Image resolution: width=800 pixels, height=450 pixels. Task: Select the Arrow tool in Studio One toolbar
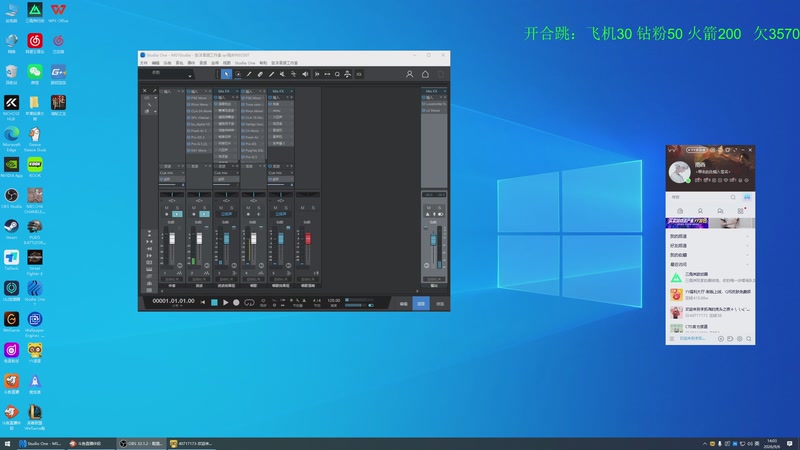(x=227, y=74)
